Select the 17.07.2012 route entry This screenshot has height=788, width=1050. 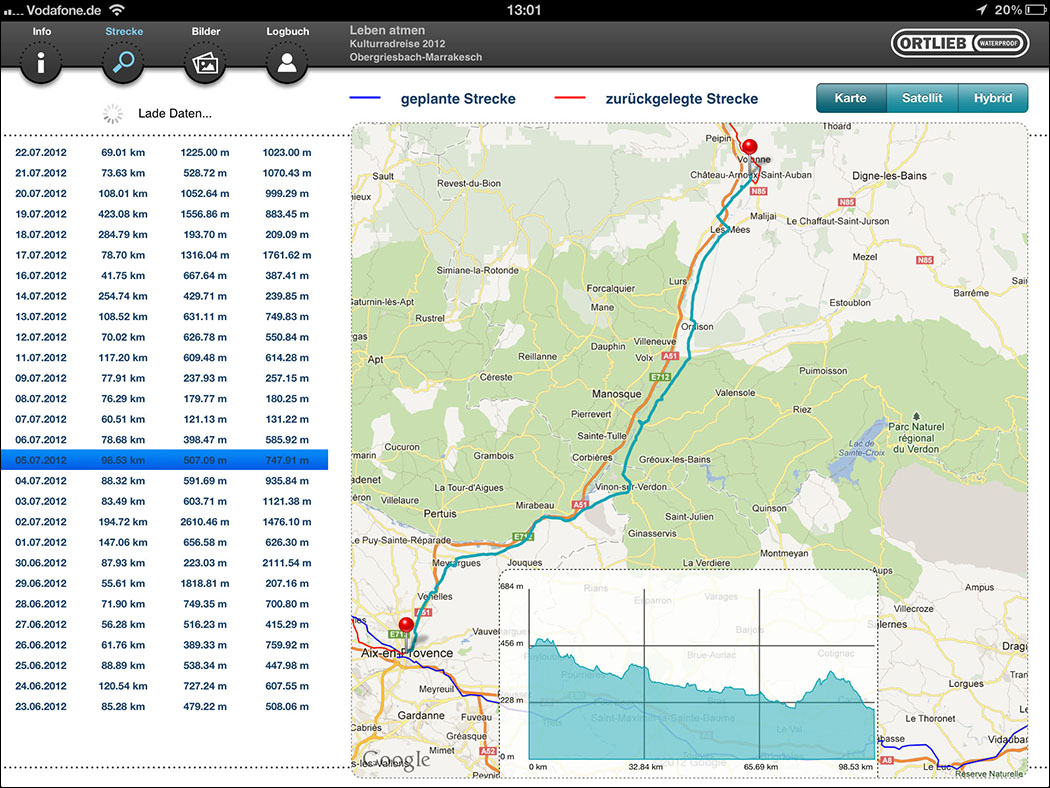point(164,255)
